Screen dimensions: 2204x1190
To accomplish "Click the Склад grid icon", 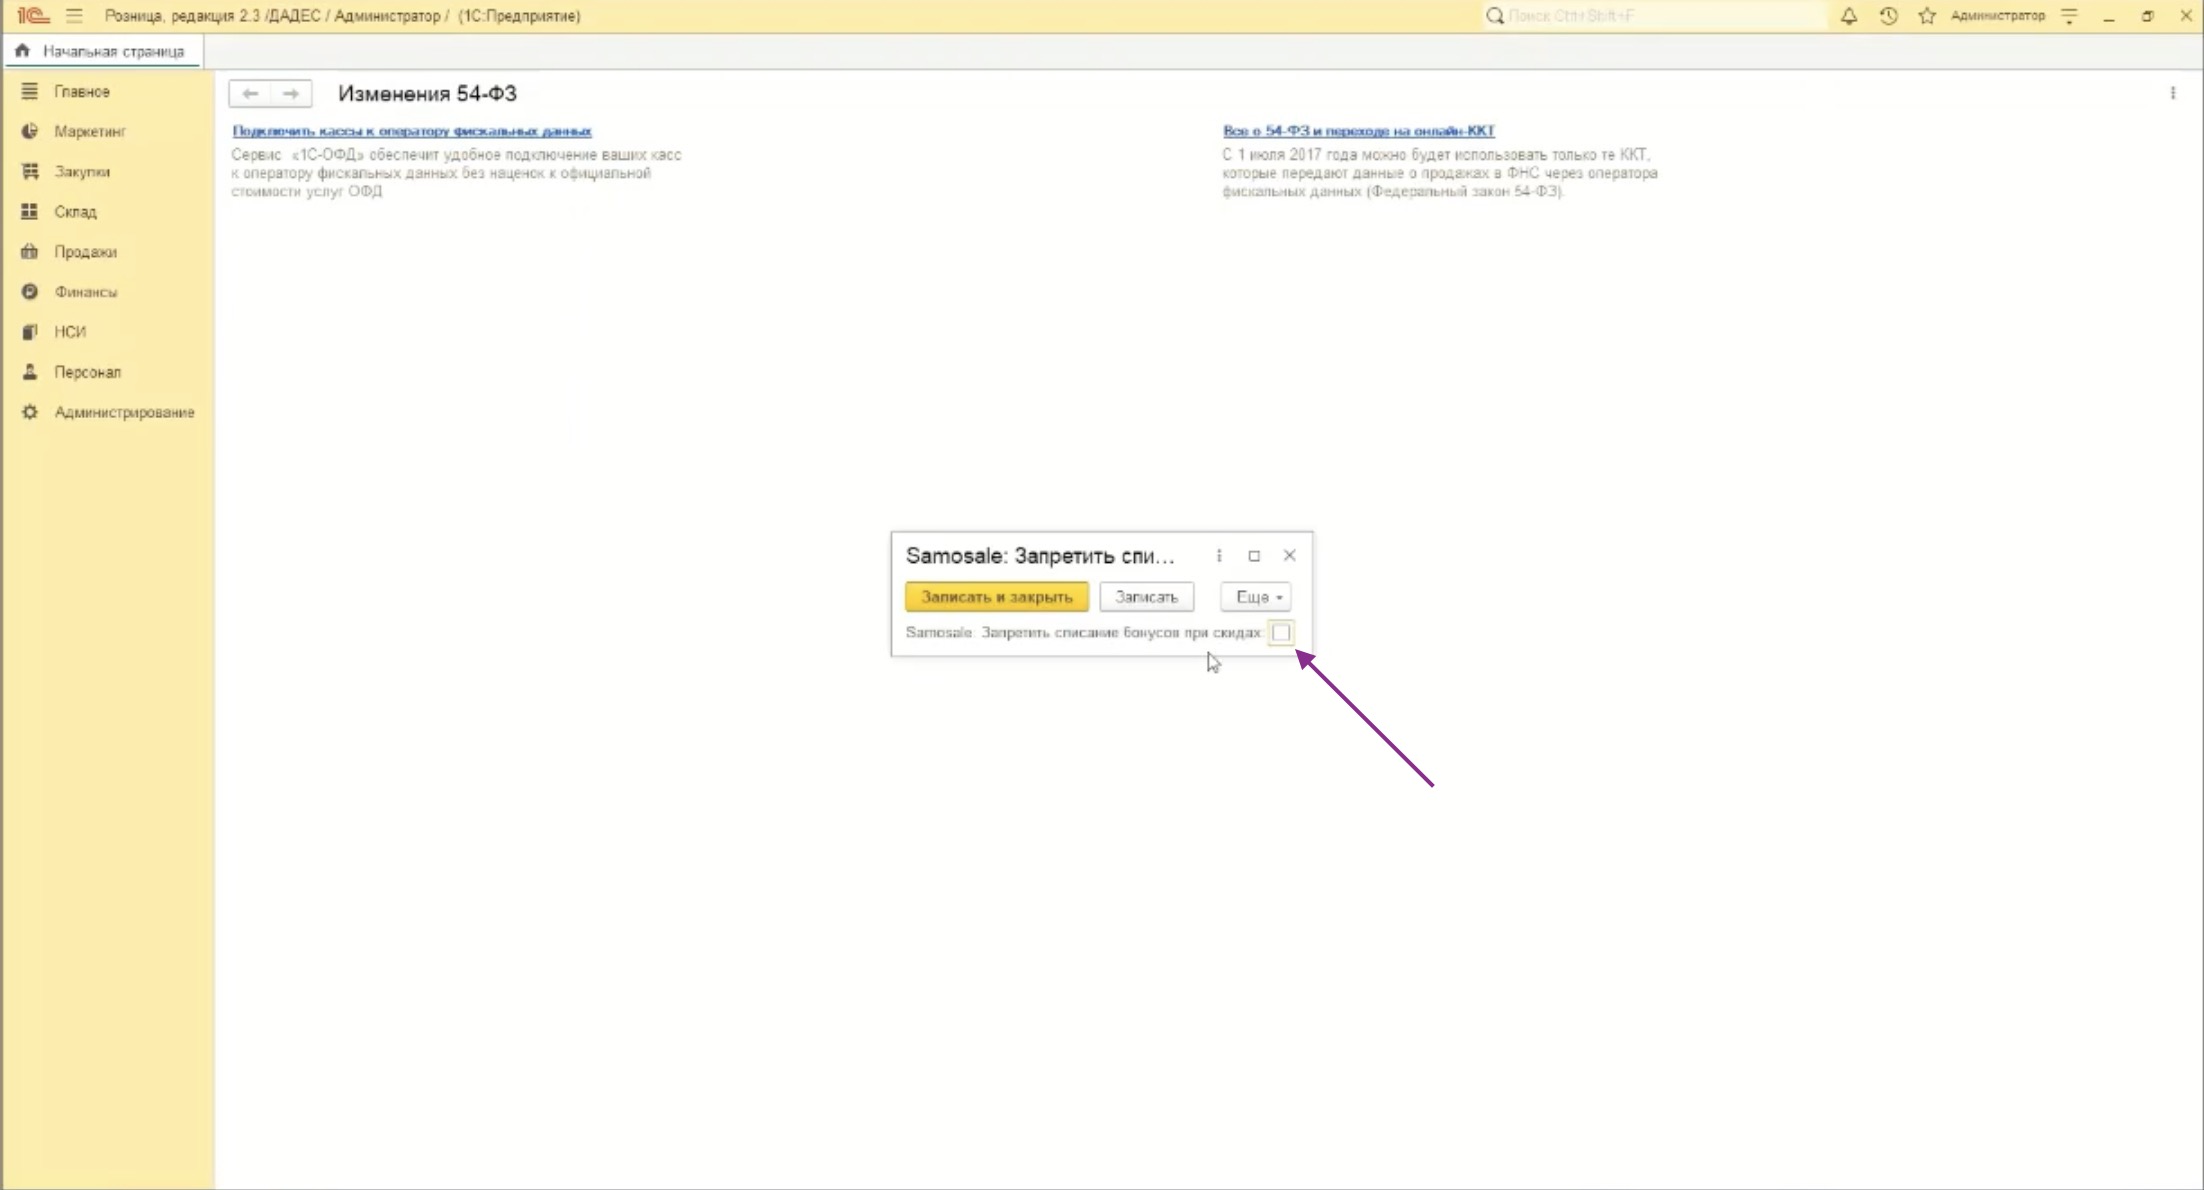I will point(30,211).
